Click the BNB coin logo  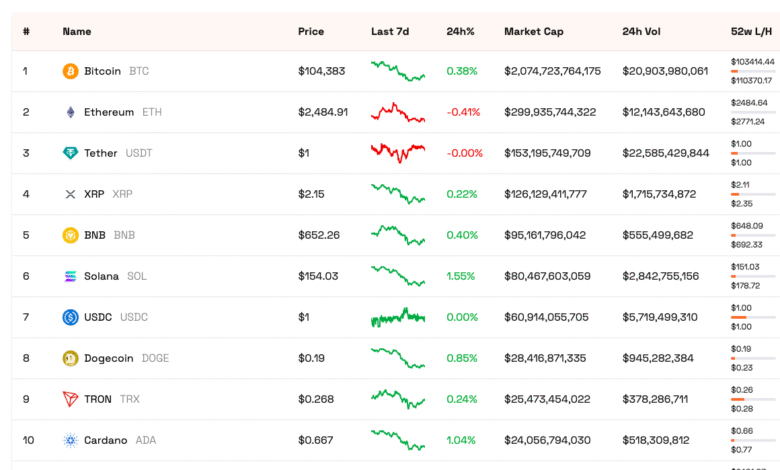pyautogui.click(x=70, y=235)
